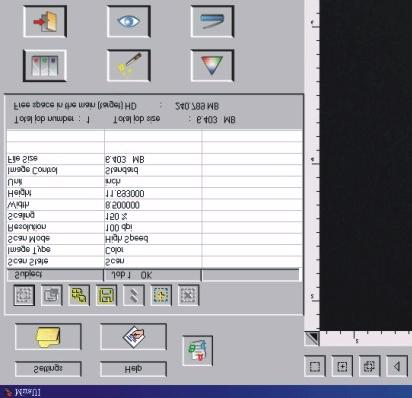Select the Height row label

[x=19, y=193]
